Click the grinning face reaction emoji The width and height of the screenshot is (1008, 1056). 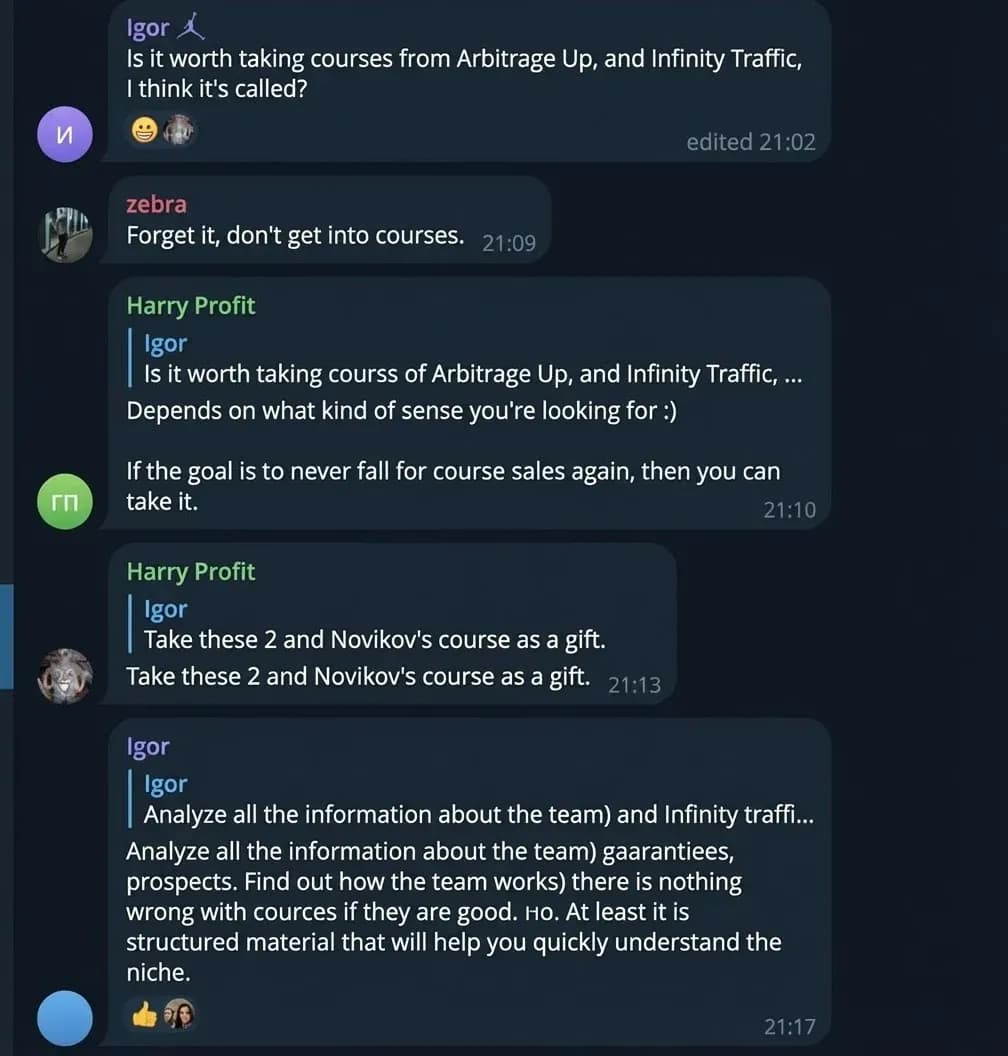pyautogui.click(x=144, y=130)
